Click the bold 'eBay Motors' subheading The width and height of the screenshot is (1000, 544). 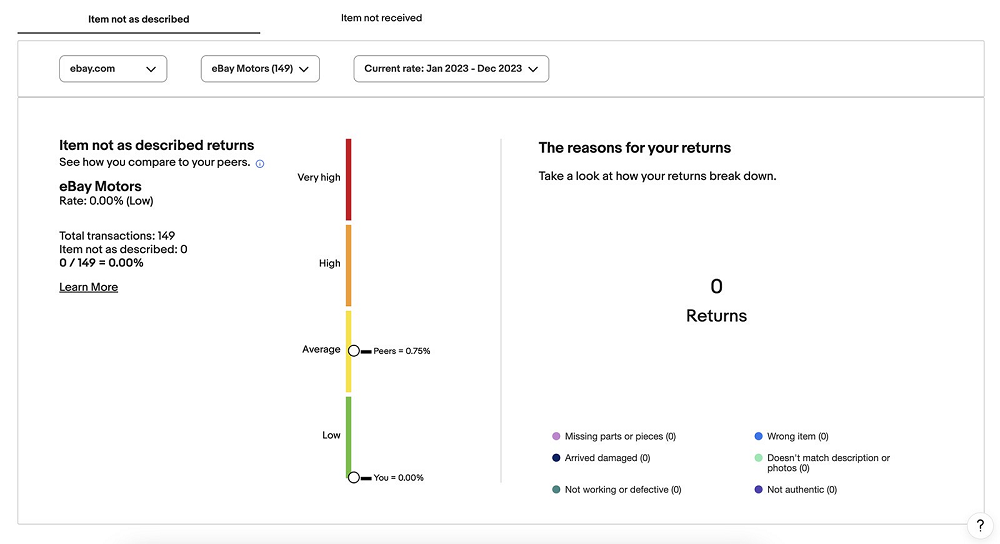point(100,186)
